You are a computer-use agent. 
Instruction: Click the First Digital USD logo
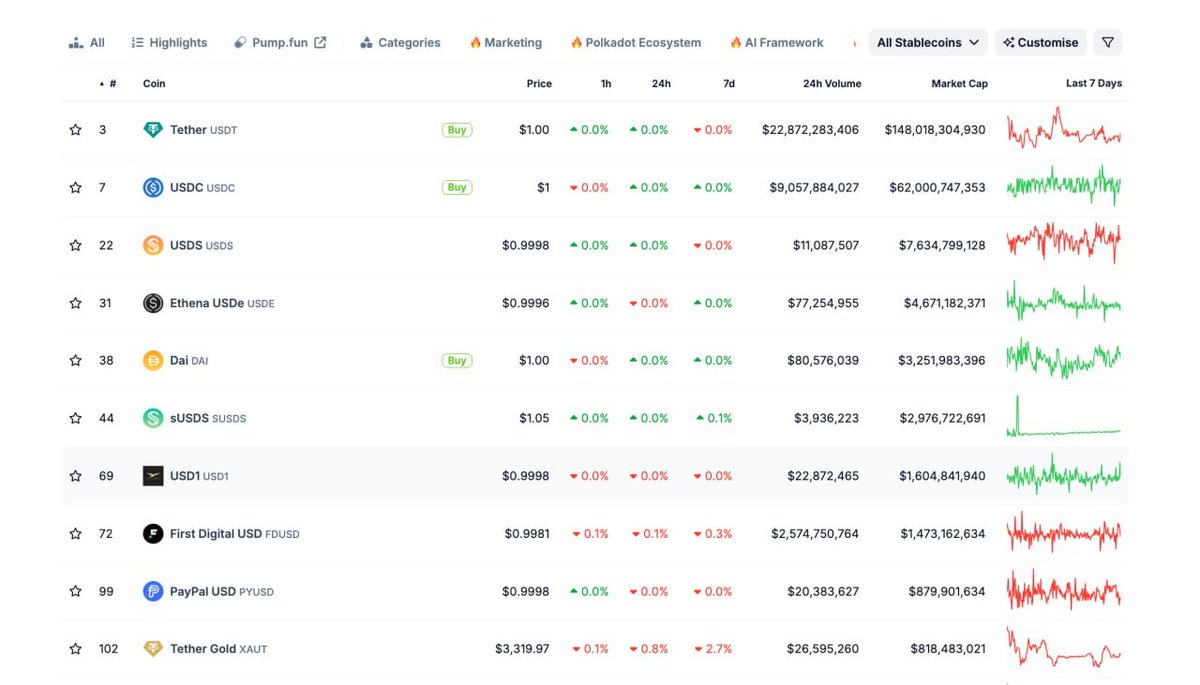pos(153,534)
